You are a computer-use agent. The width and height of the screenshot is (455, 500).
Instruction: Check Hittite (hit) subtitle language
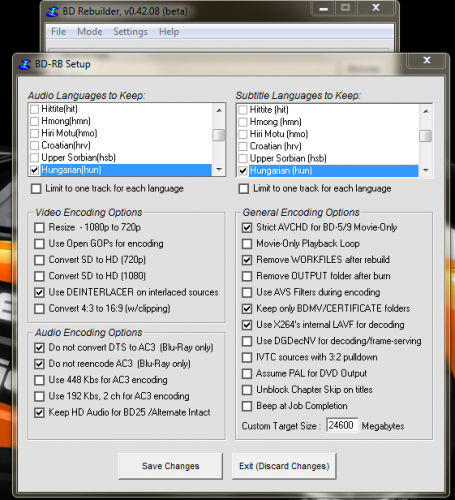[x=243, y=110]
